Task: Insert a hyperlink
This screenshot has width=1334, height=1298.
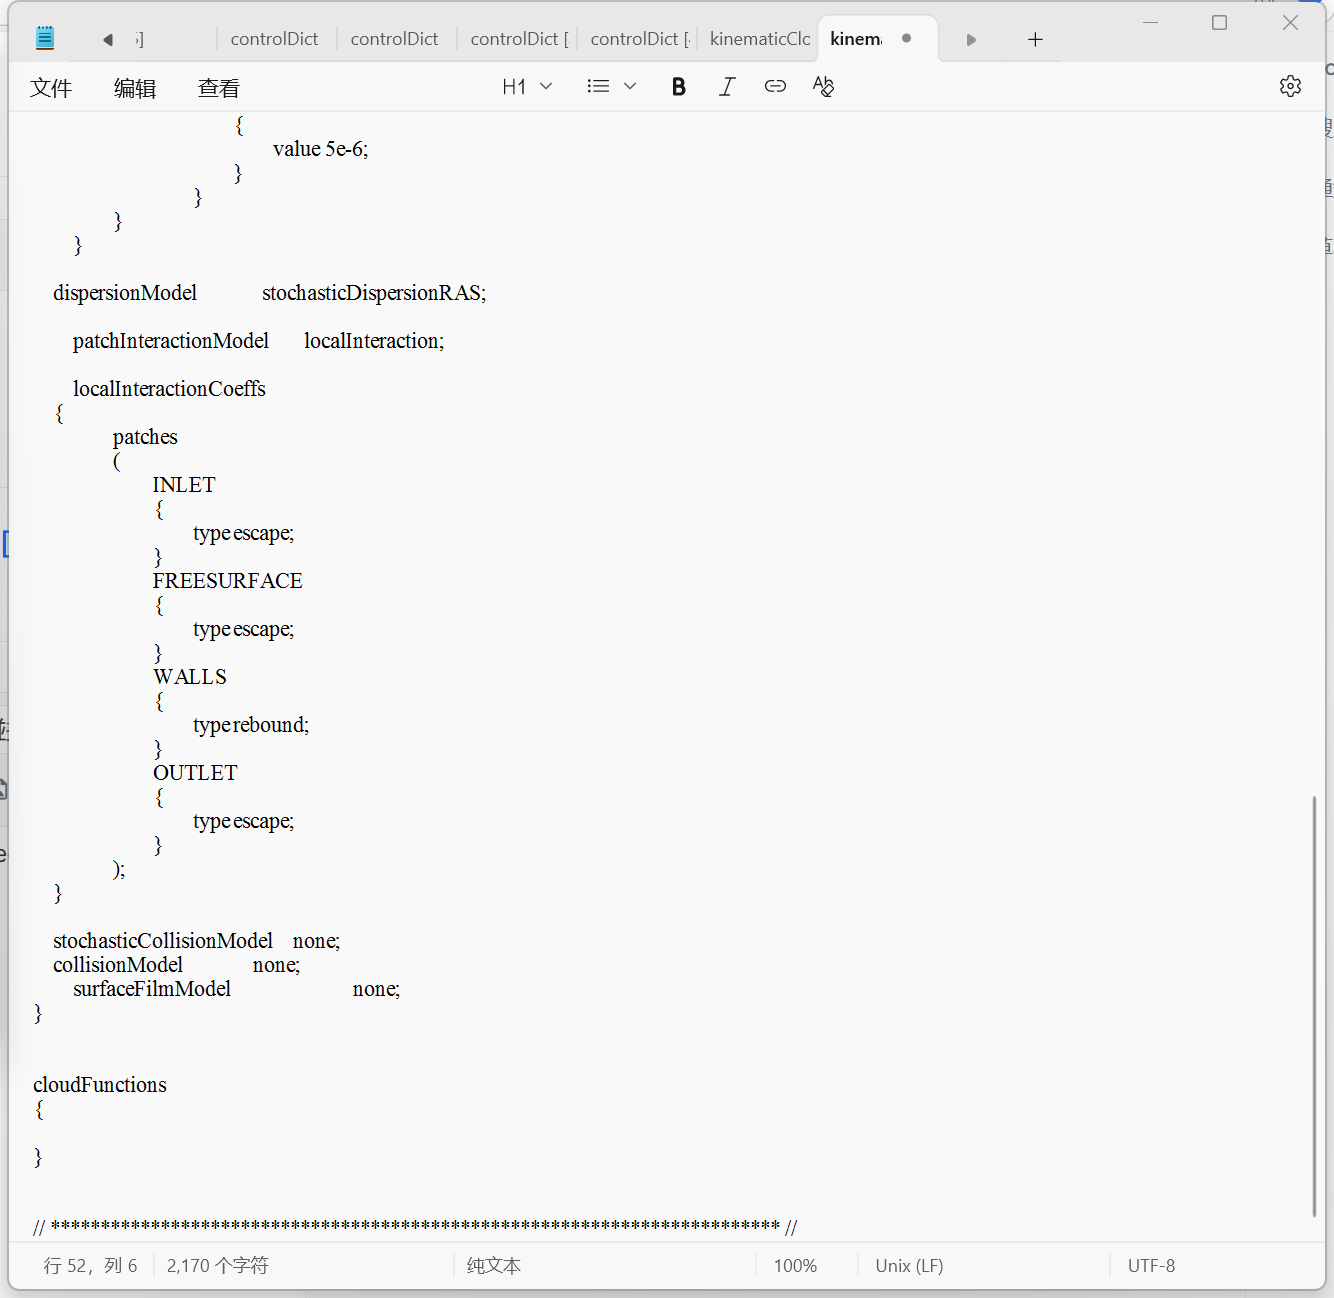Action: pyautogui.click(x=775, y=87)
